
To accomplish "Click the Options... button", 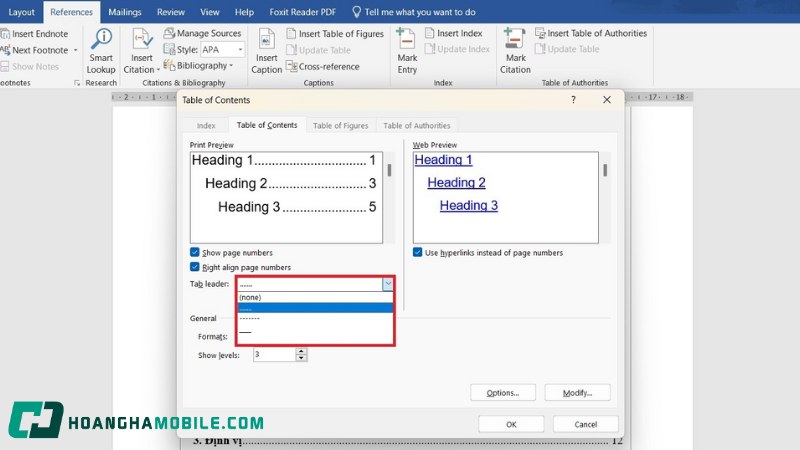I will click(502, 393).
